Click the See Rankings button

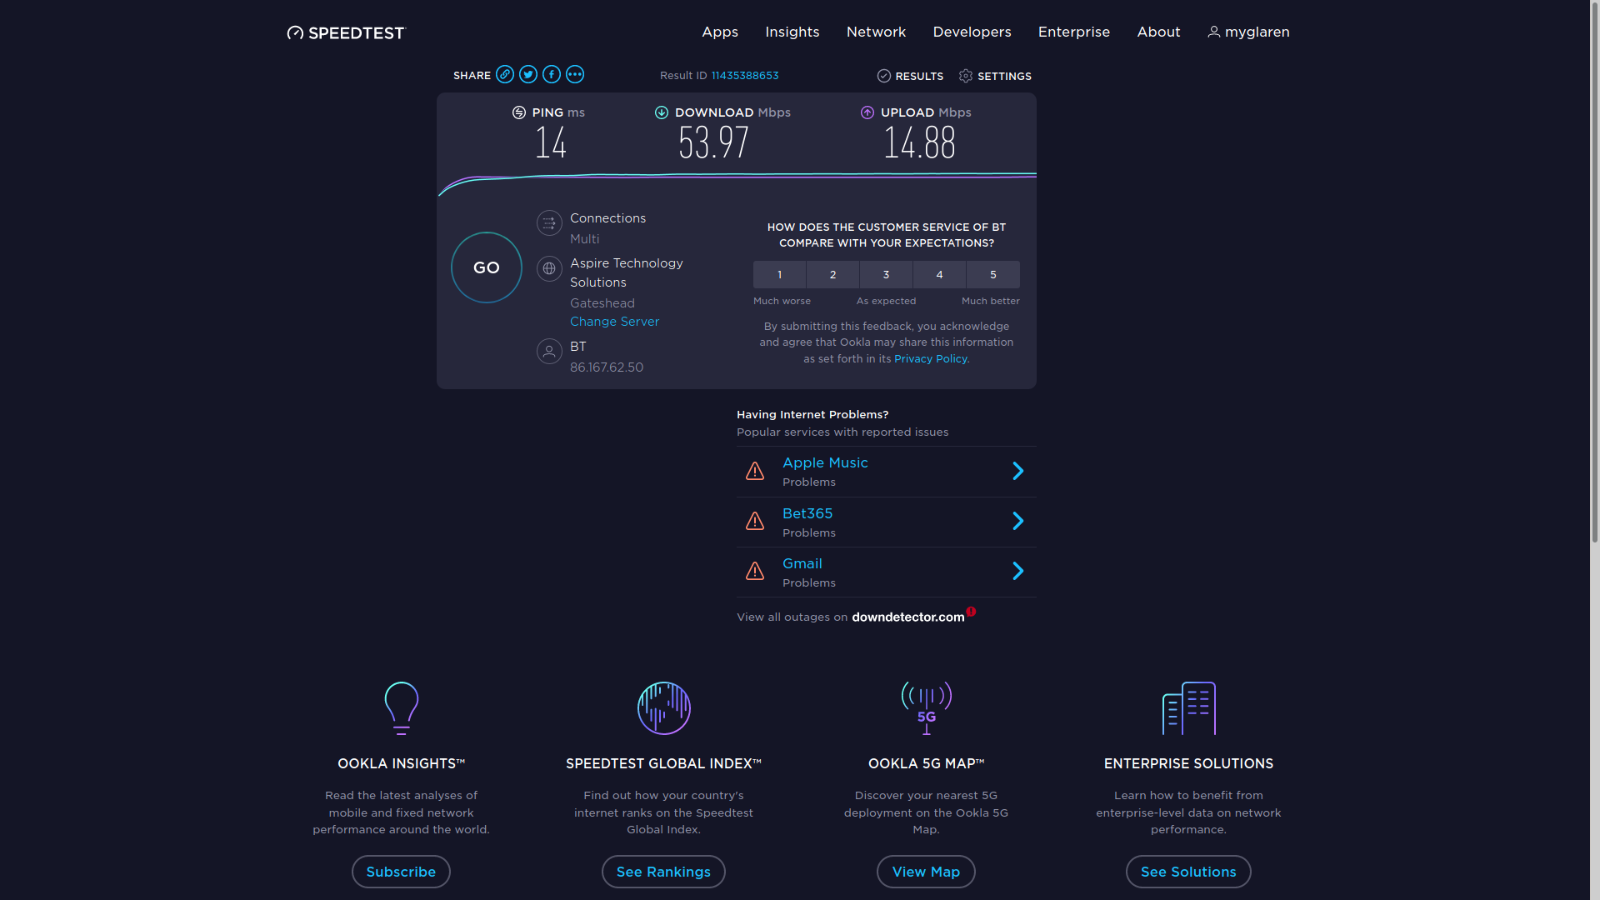point(664,872)
